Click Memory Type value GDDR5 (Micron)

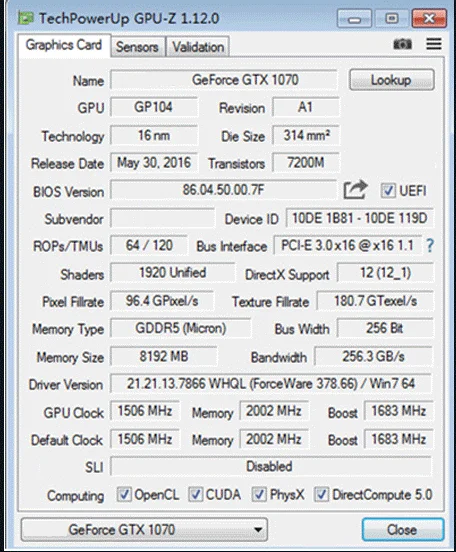coord(181,328)
